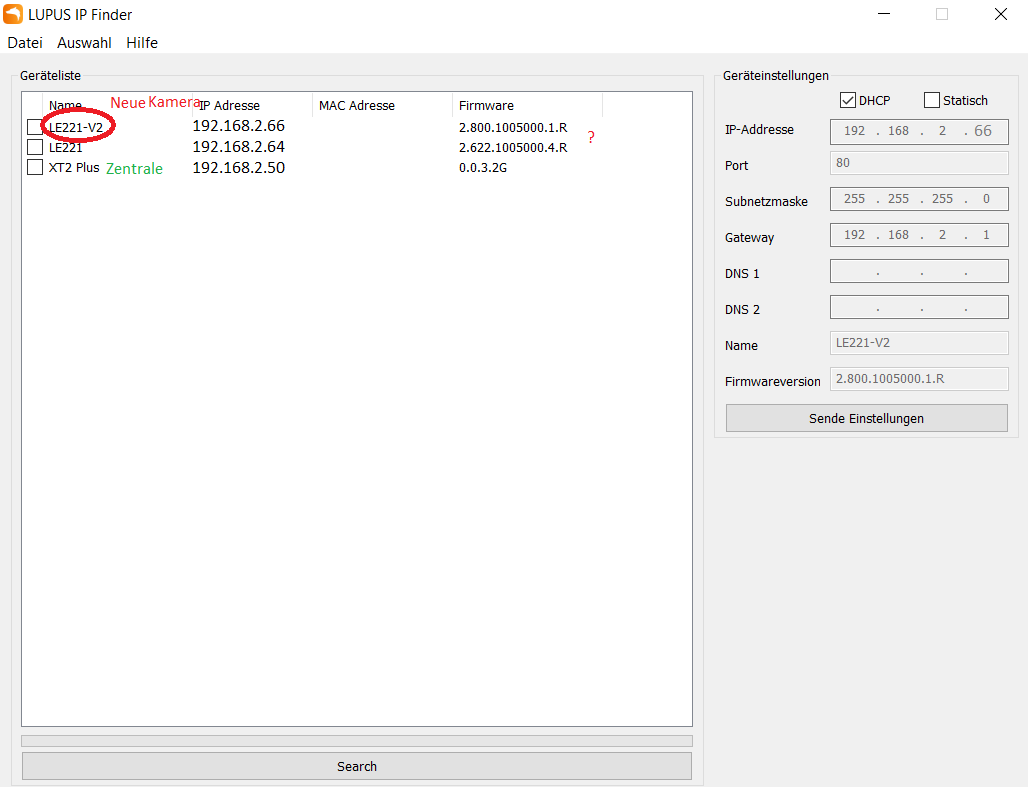Click the Firmwareversion field
The height and width of the screenshot is (787, 1028).
point(919,378)
